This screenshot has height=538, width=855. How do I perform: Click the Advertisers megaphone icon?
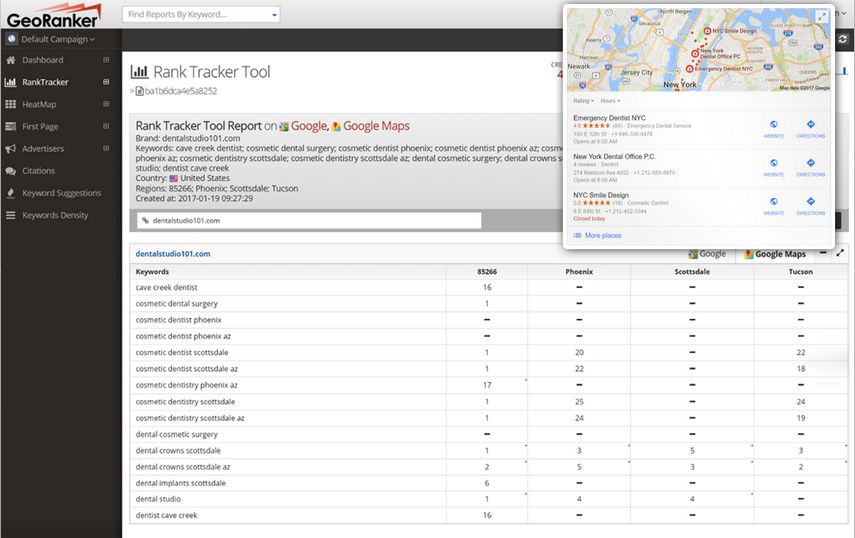(x=10, y=148)
